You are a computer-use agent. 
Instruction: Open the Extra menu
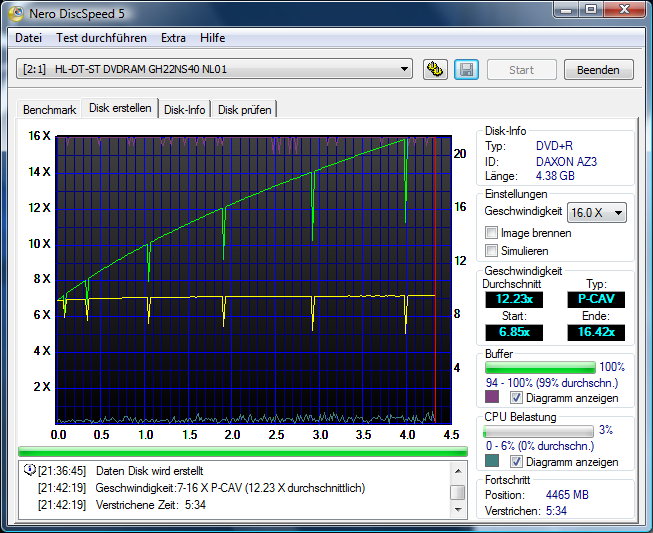point(173,38)
